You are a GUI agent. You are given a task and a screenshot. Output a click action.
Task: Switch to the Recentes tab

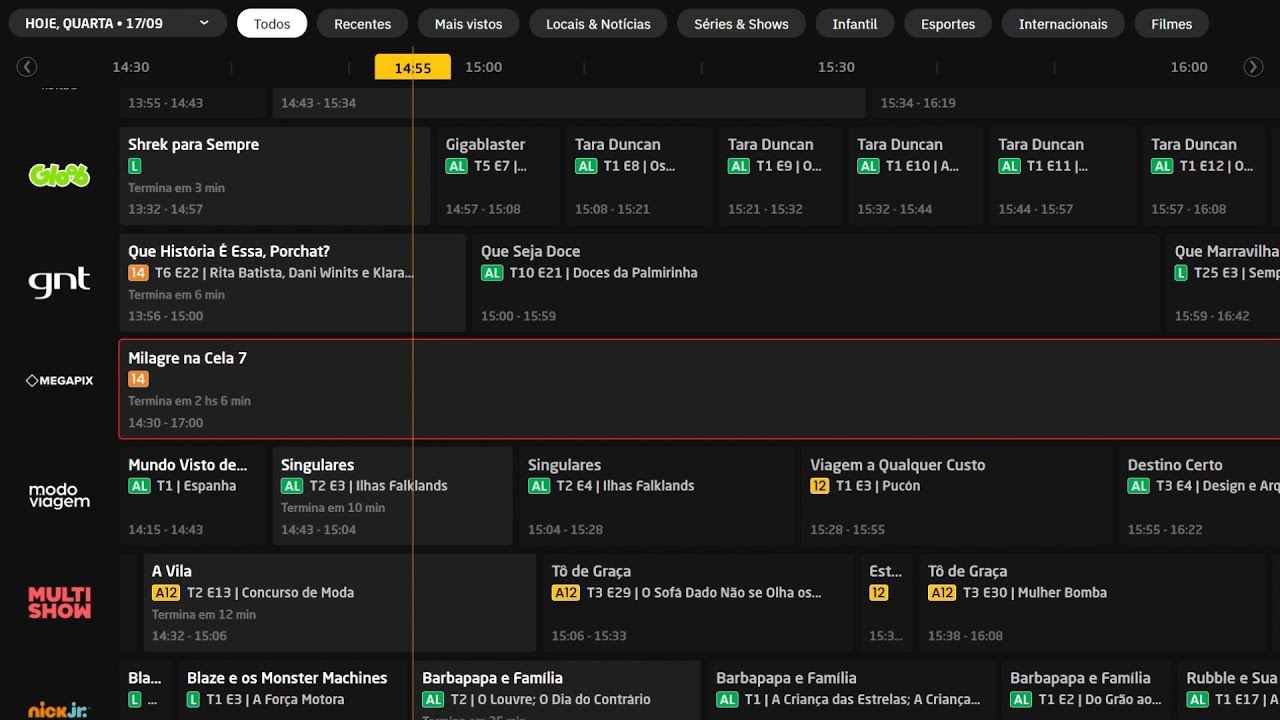pyautogui.click(x=363, y=24)
